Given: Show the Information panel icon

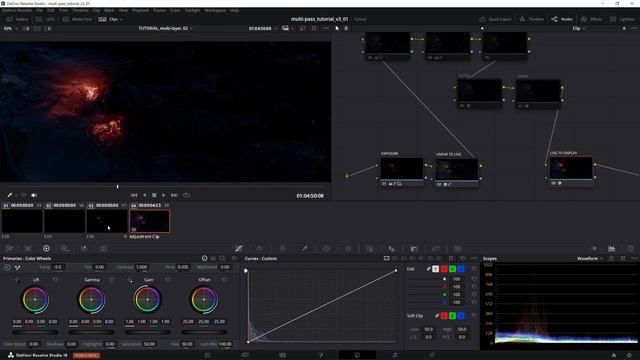Looking at the screenshot, I should [631, 248].
